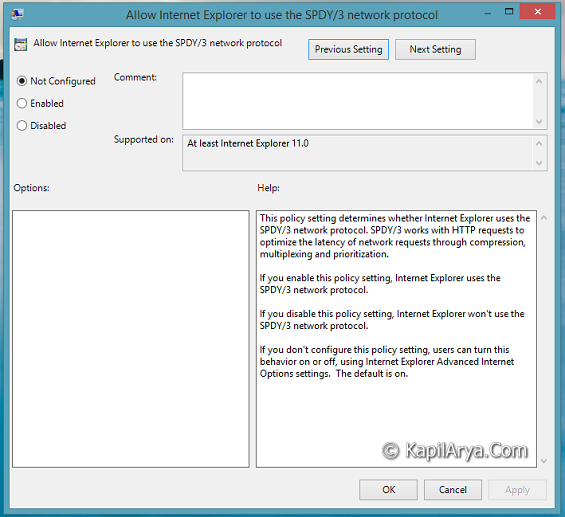Viewport: 565px width, 517px height.
Task: Click the Supported on scroll down arrow
Action: point(539,163)
